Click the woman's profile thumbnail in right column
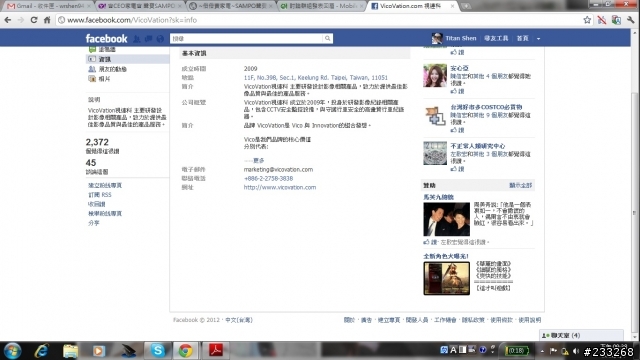Viewport: 640px width, 360px height. [x=435, y=76]
